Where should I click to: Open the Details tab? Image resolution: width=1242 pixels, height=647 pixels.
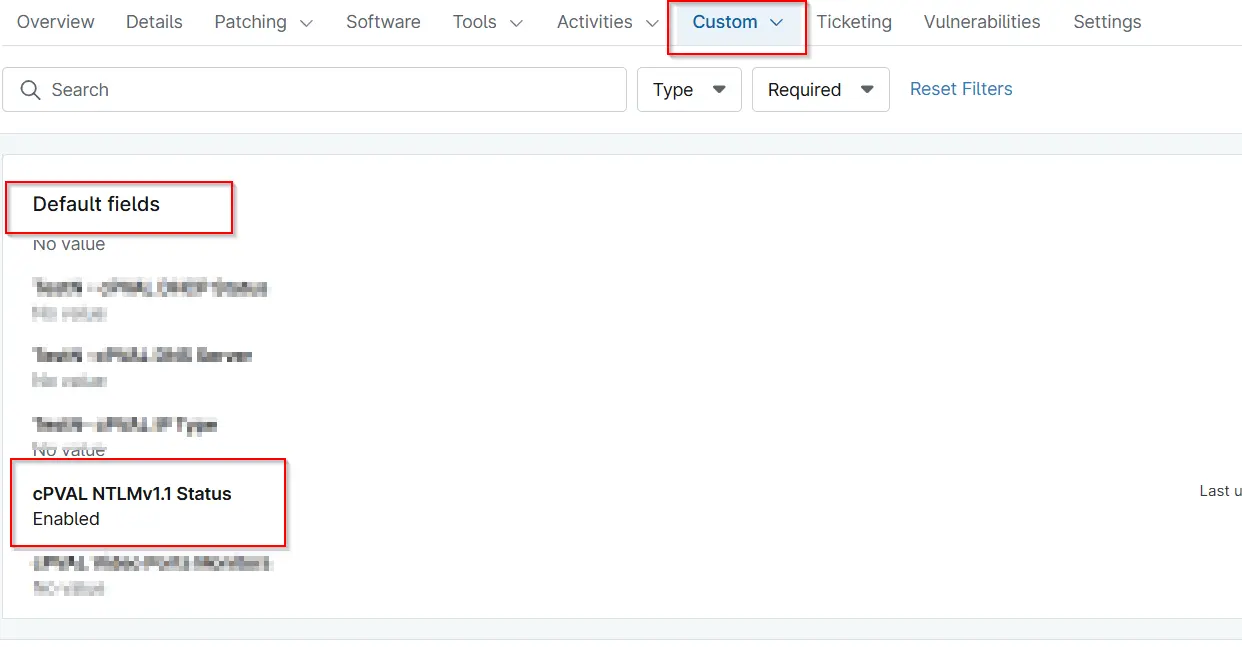coord(154,21)
